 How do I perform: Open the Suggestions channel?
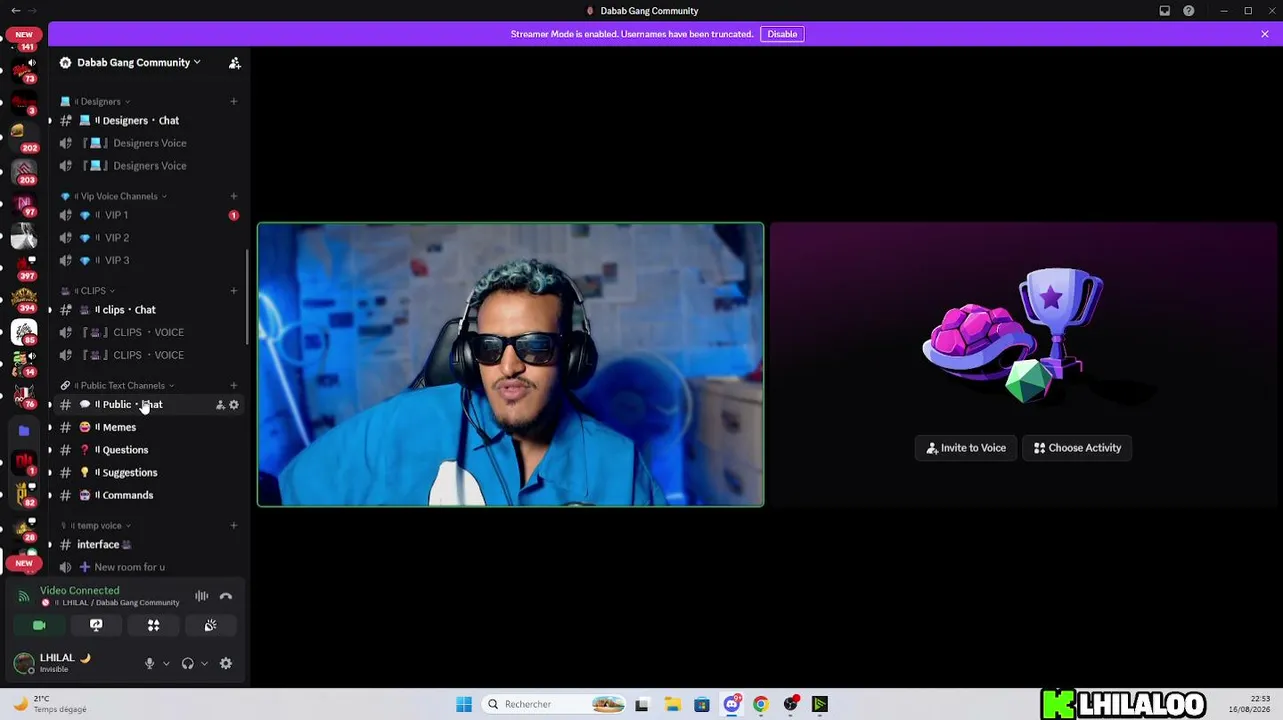[149, 472]
